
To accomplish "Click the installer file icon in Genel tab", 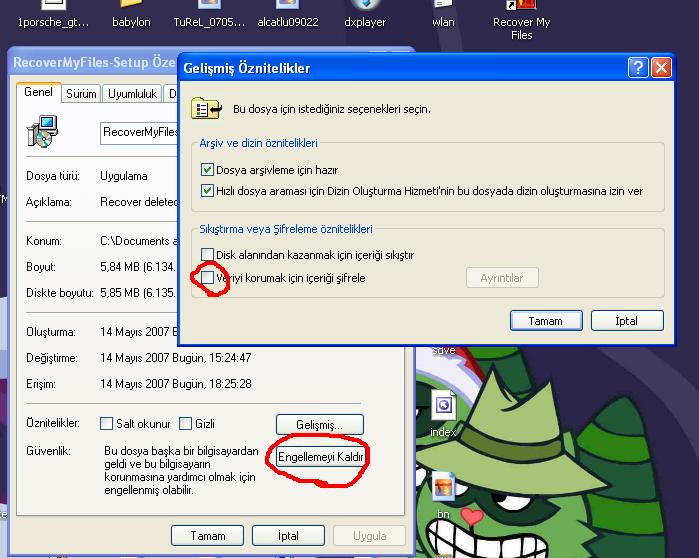I will 43,131.
